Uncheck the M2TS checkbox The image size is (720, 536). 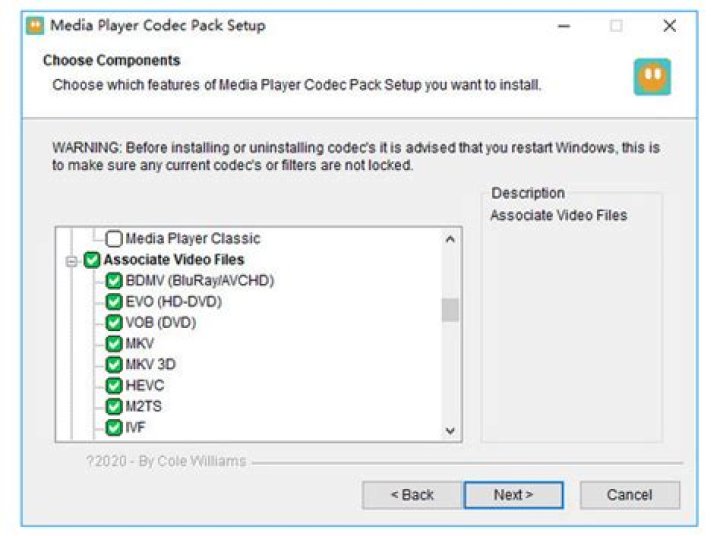(114, 406)
